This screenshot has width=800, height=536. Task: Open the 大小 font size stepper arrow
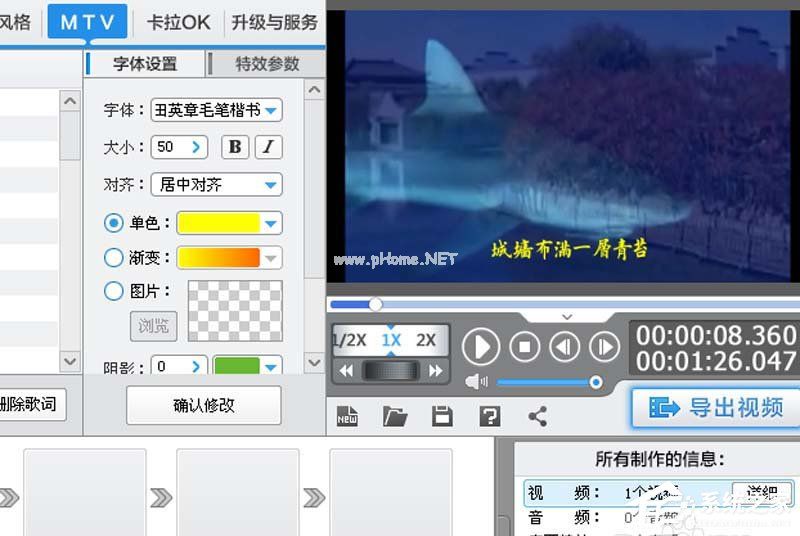pyautogui.click(x=196, y=147)
